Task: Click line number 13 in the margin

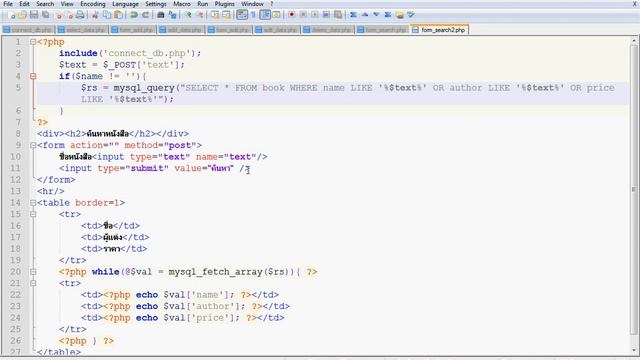Action: (16, 191)
